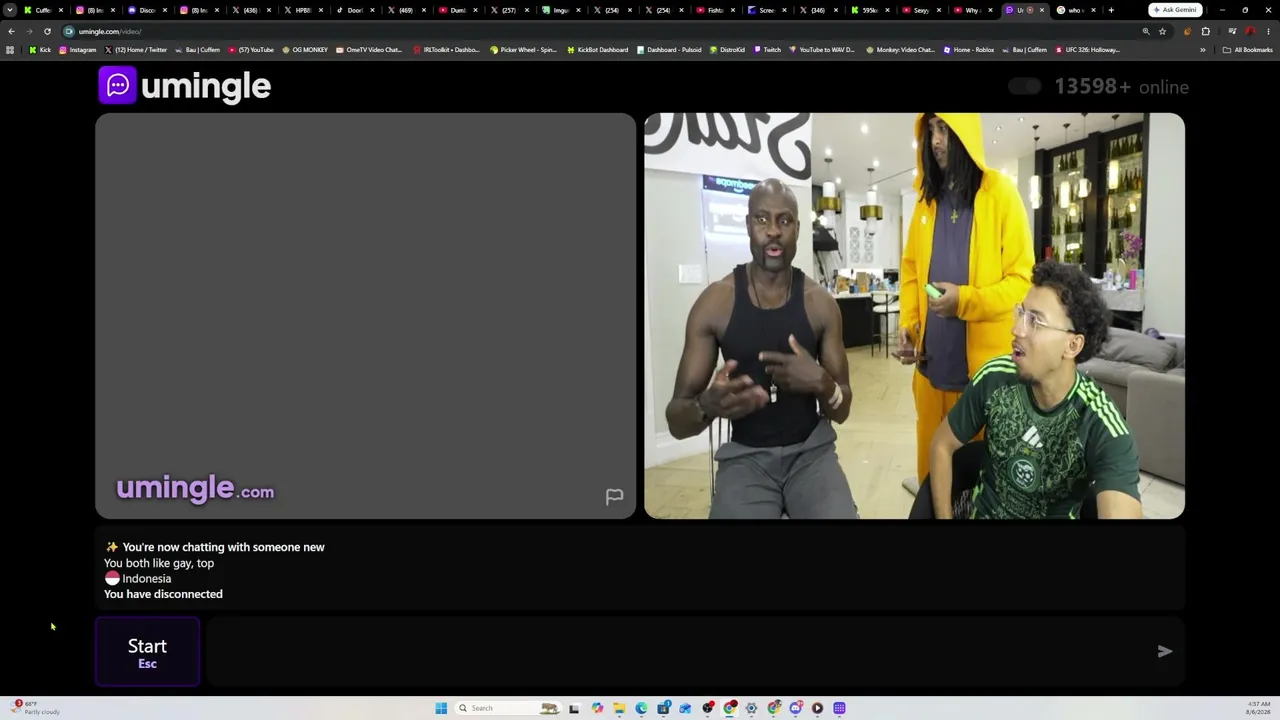
Task: Open the Kick bookmark
Action: point(40,49)
